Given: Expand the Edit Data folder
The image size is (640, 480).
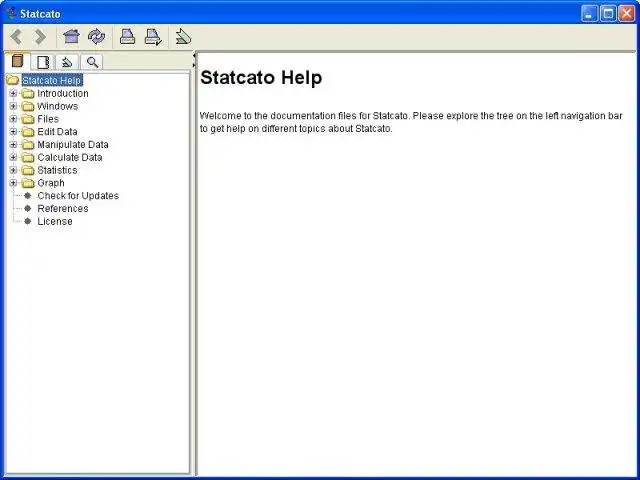Looking at the screenshot, I should pyautogui.click(x=13, y=132).
